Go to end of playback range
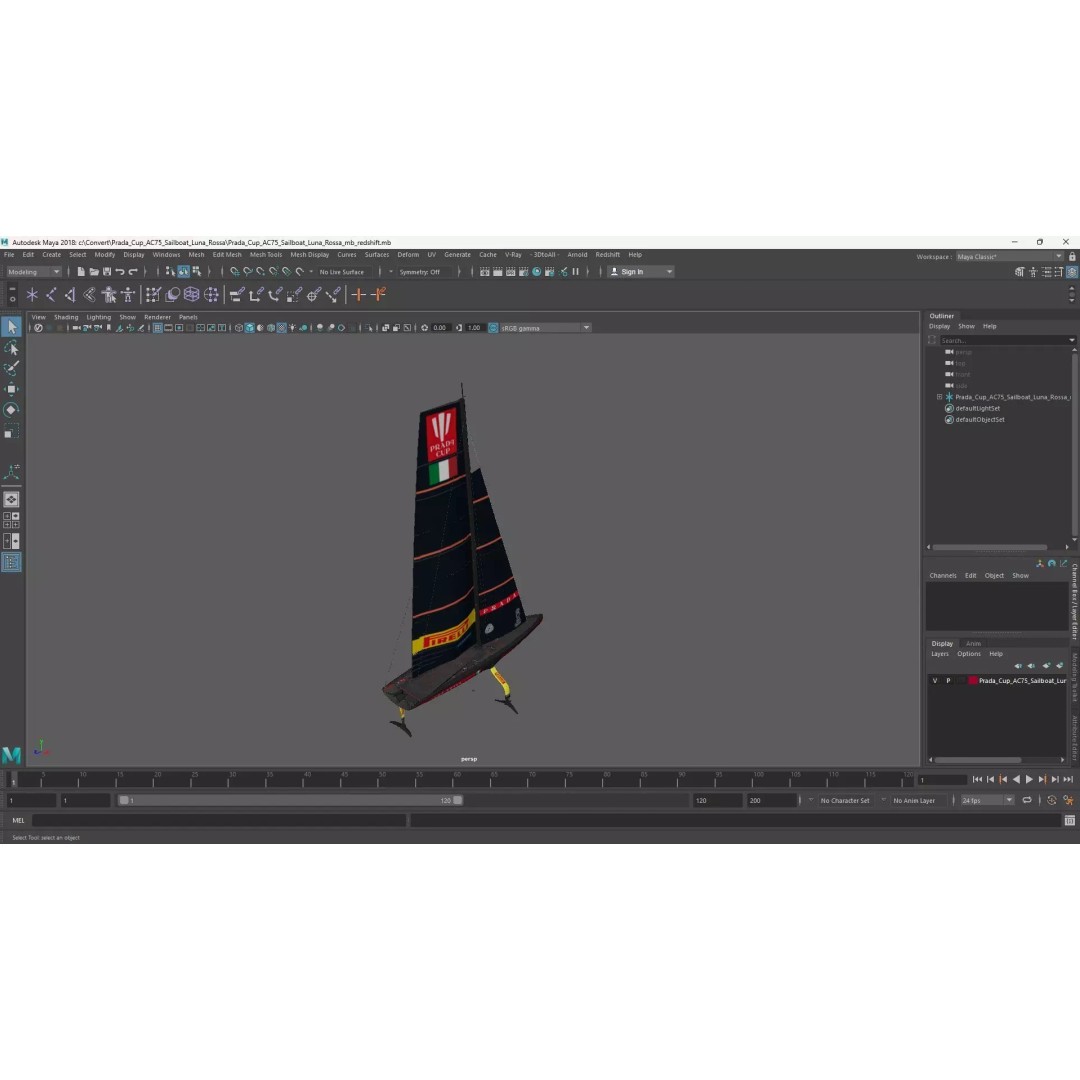This screenshot has width=1080, height=1080. [1068, 779]
